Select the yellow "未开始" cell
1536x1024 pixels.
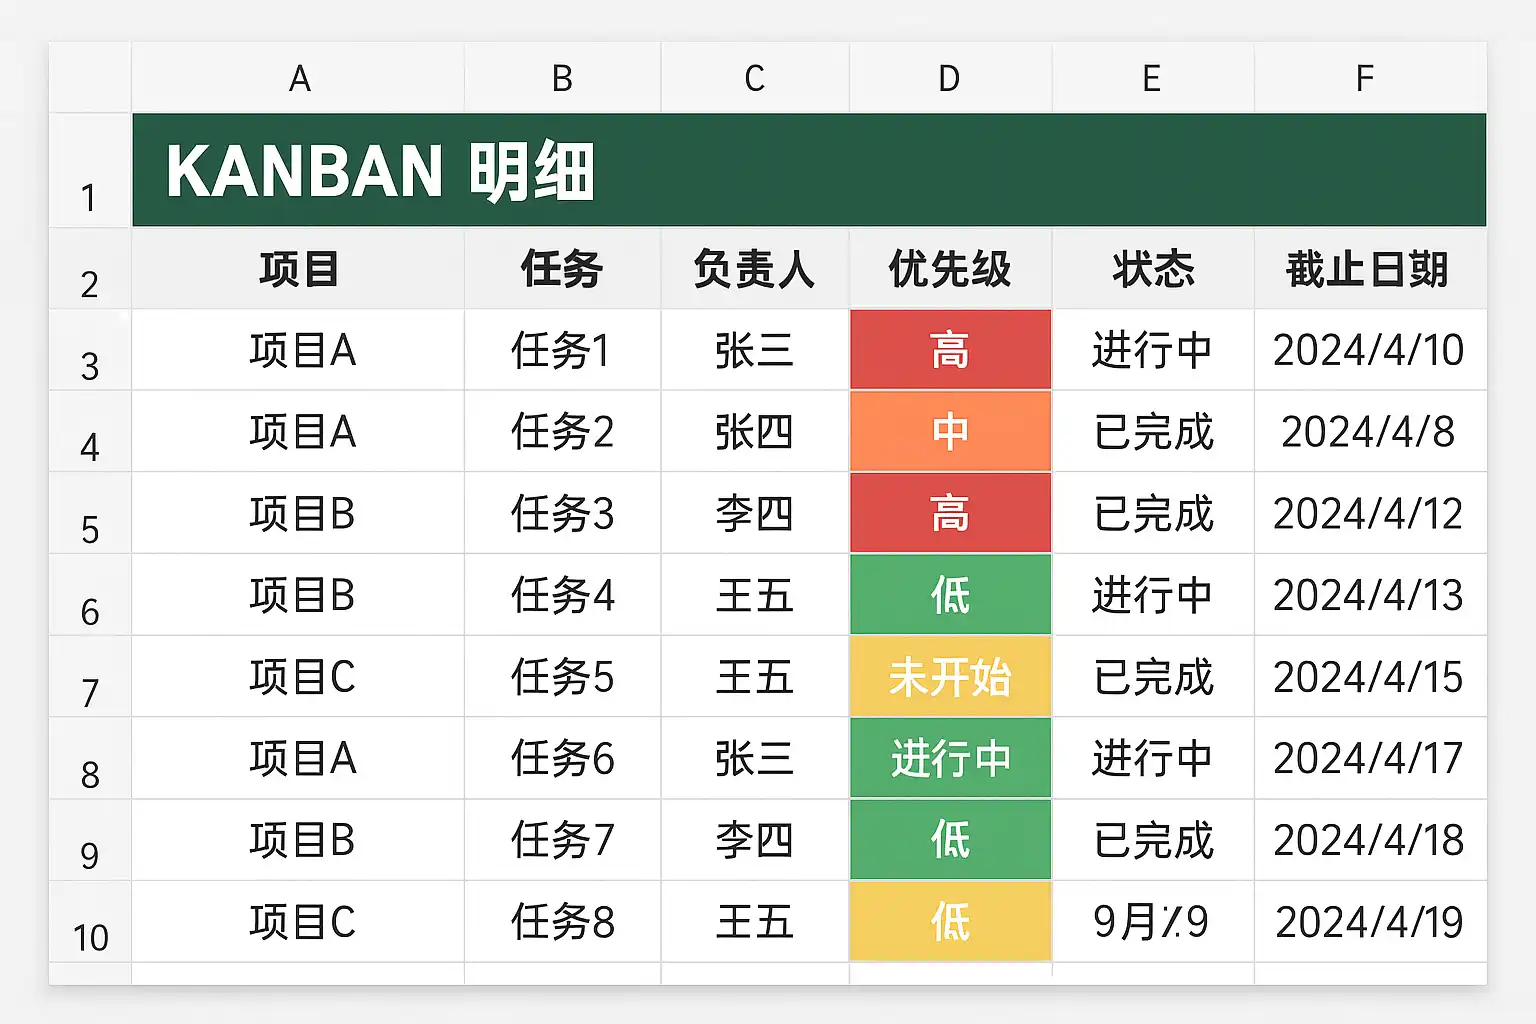950,677
